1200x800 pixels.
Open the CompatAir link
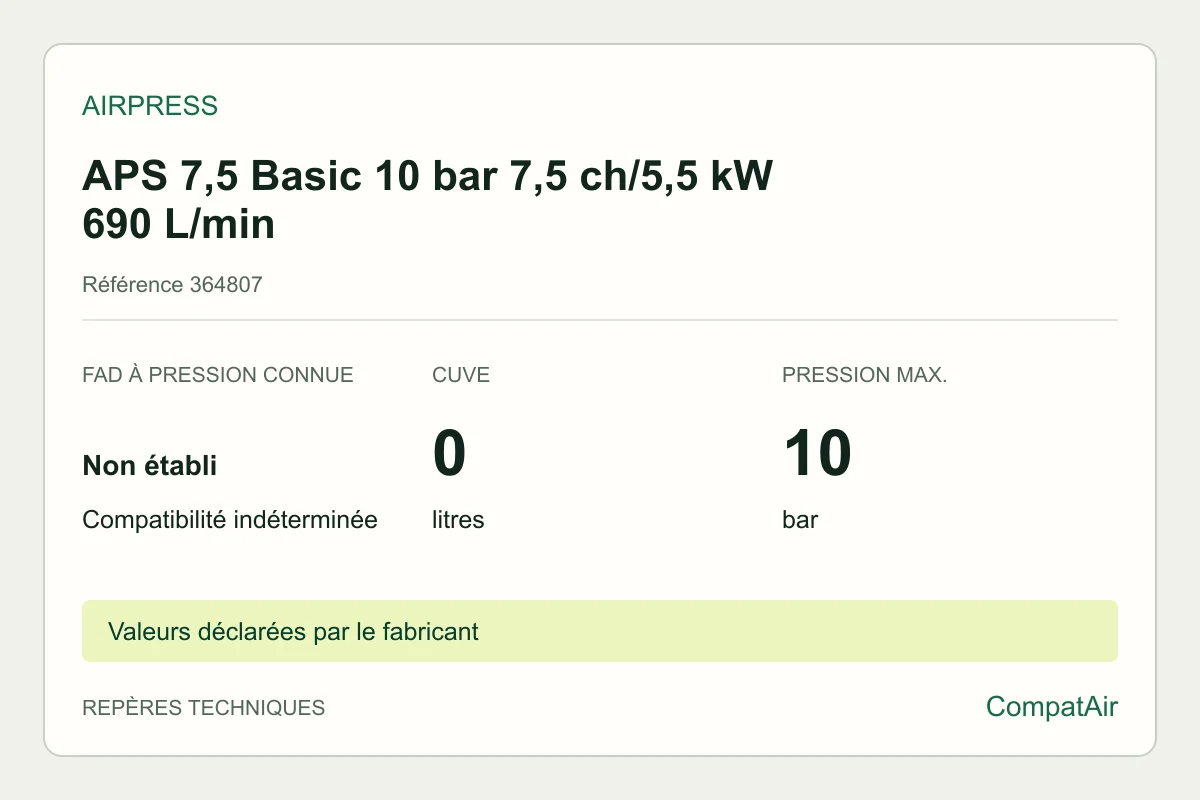pyautogui.click(x=1052, y=707)
